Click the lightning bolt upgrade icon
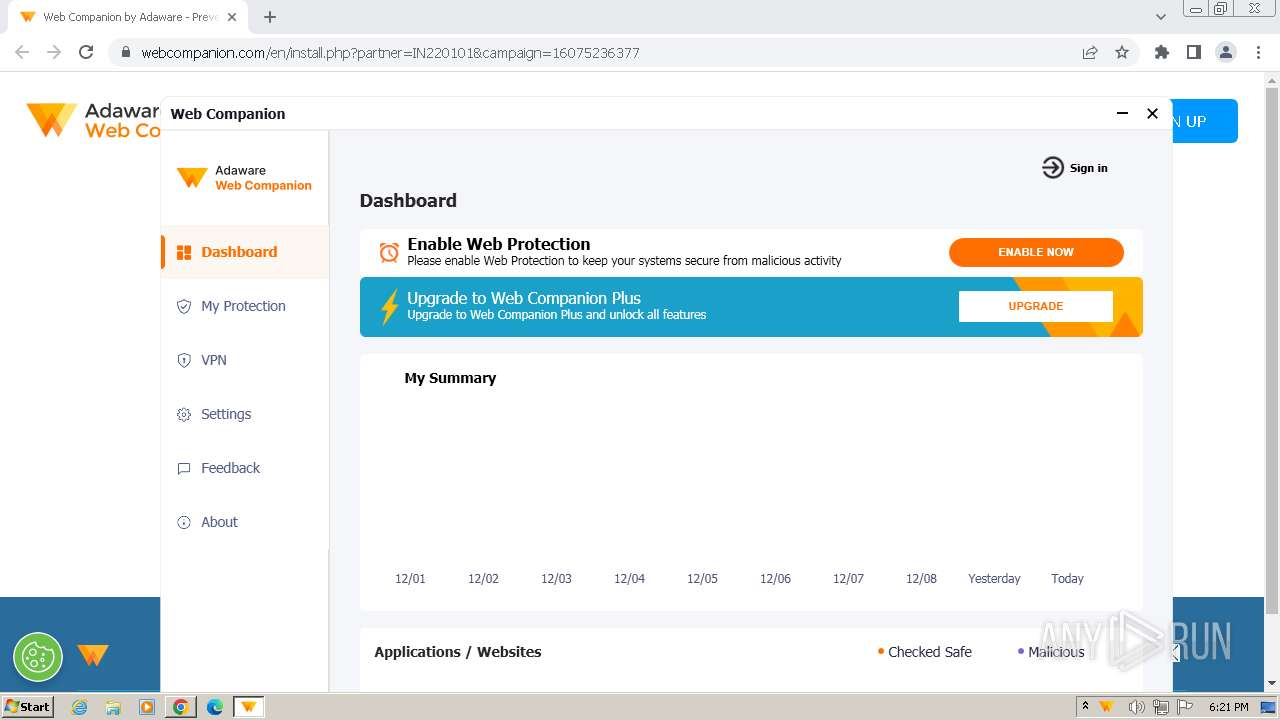The width and height of the screenshot is (1280, 720). coord(389,306)
